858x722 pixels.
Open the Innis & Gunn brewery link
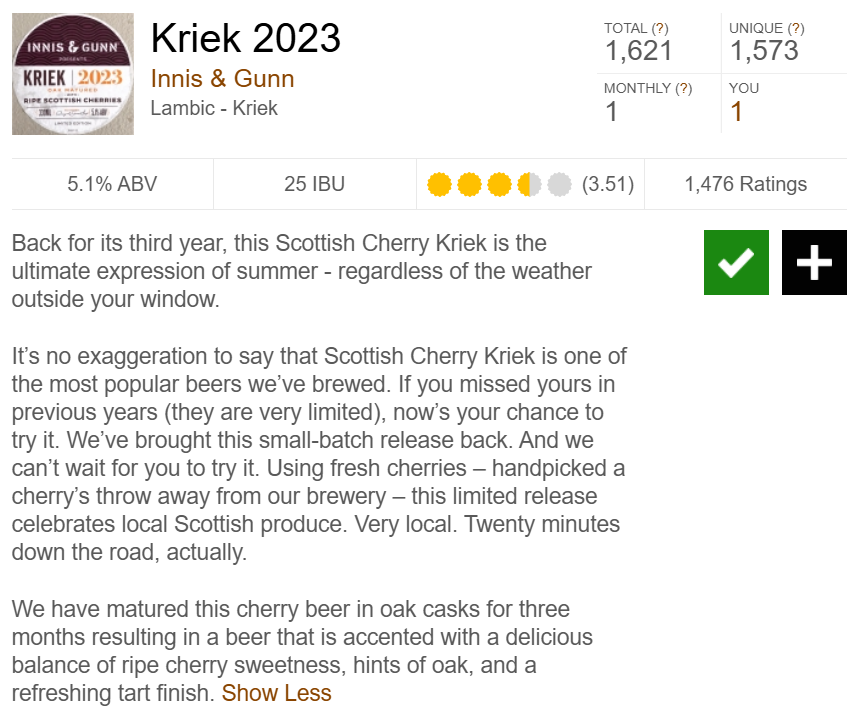(222, 78)
